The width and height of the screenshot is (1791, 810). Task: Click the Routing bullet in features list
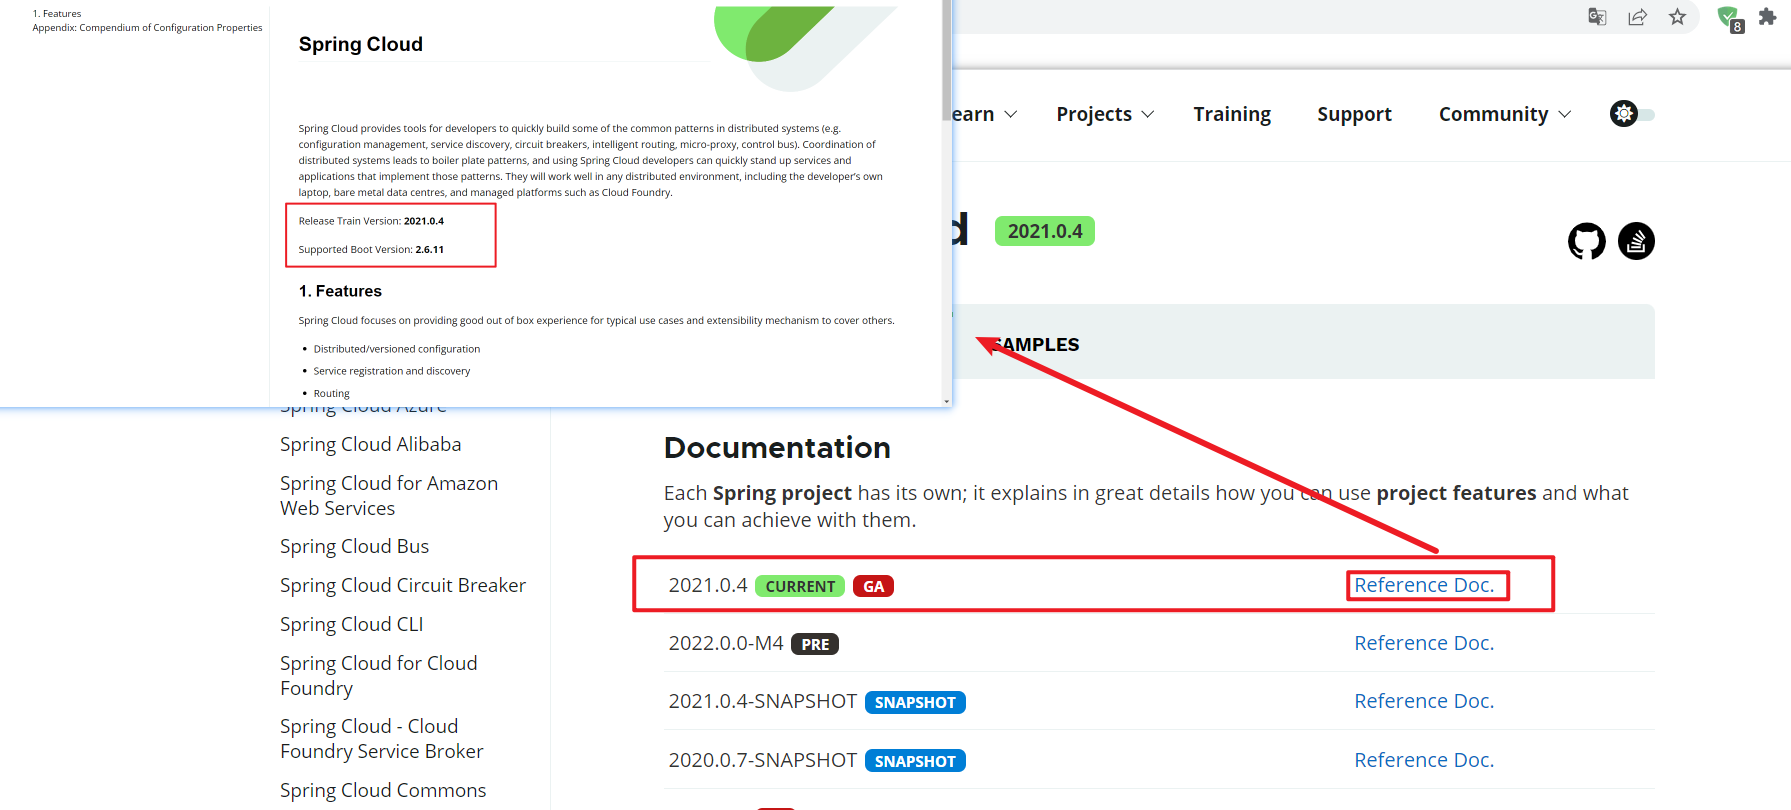332,394
